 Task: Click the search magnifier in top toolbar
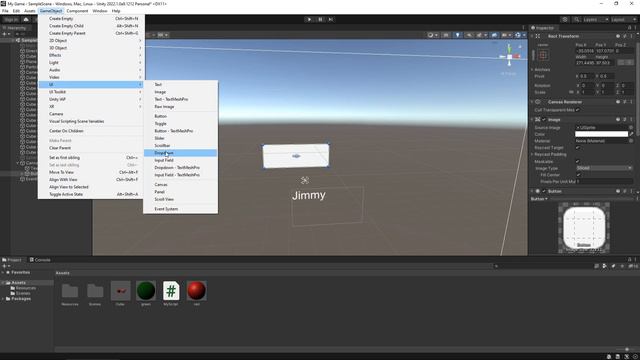(x=576, y=20)
